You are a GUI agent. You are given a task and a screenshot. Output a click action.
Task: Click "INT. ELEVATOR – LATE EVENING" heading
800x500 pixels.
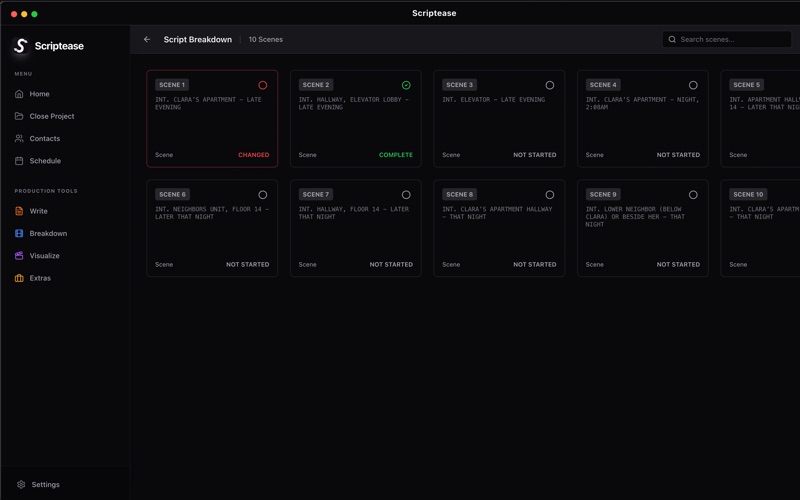pyautogui.click(x=493, y=99)
